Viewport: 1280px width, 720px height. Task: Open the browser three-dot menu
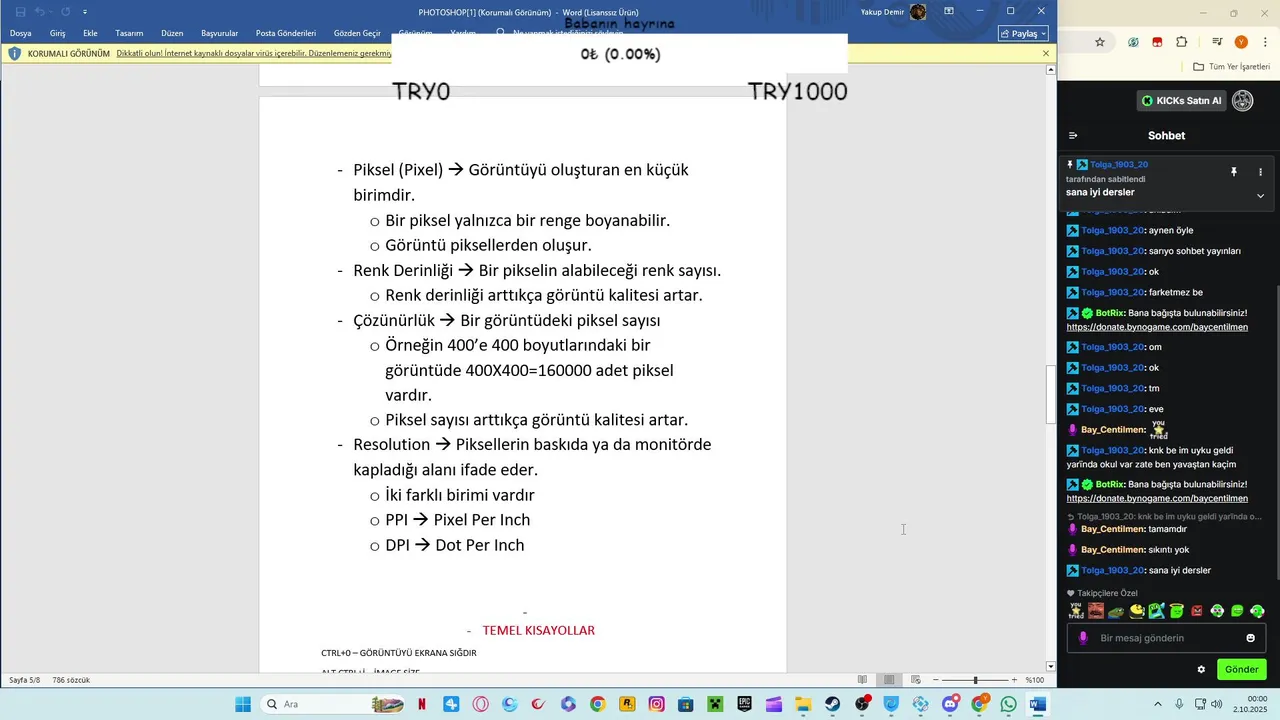click(x=1265, y=42)
